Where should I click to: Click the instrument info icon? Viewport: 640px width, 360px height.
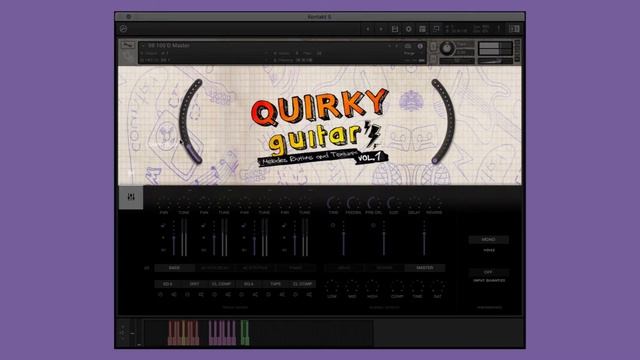[420, 46]
